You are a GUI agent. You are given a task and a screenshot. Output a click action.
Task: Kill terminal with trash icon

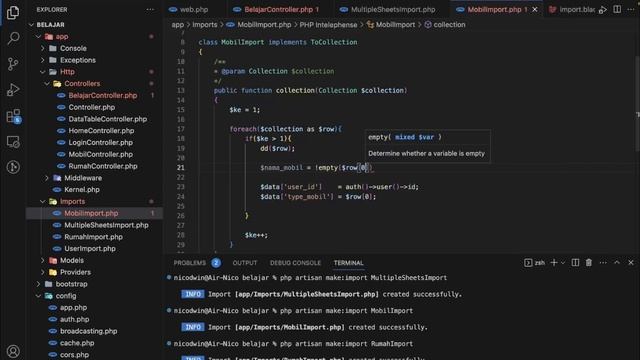point(589,263)
